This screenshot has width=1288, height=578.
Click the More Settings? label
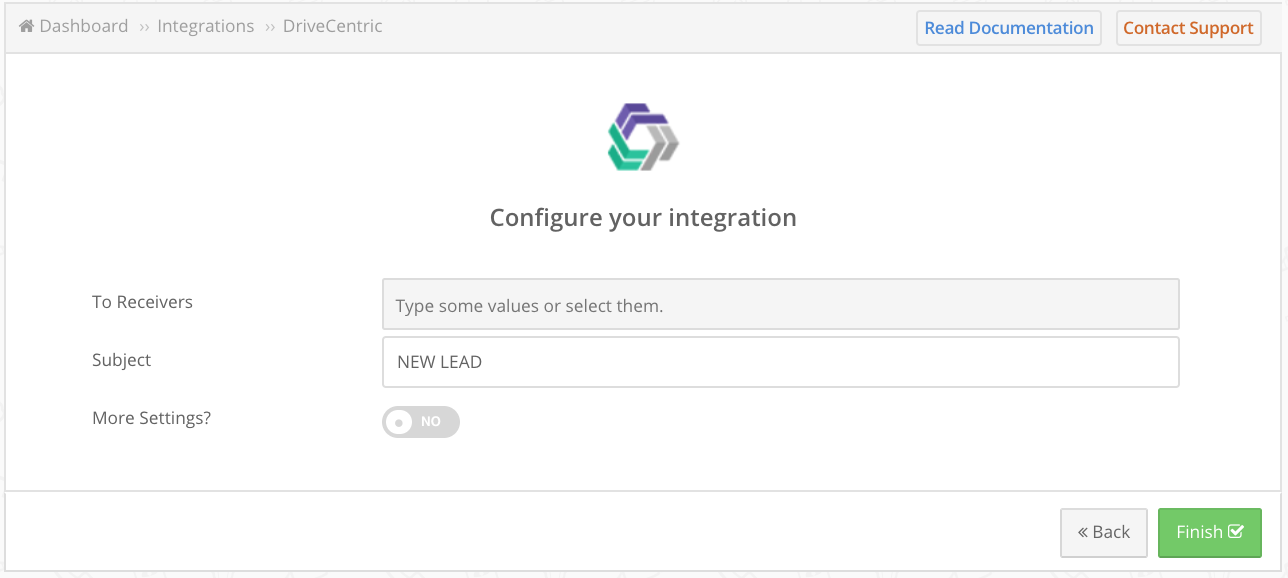(152, 418)
